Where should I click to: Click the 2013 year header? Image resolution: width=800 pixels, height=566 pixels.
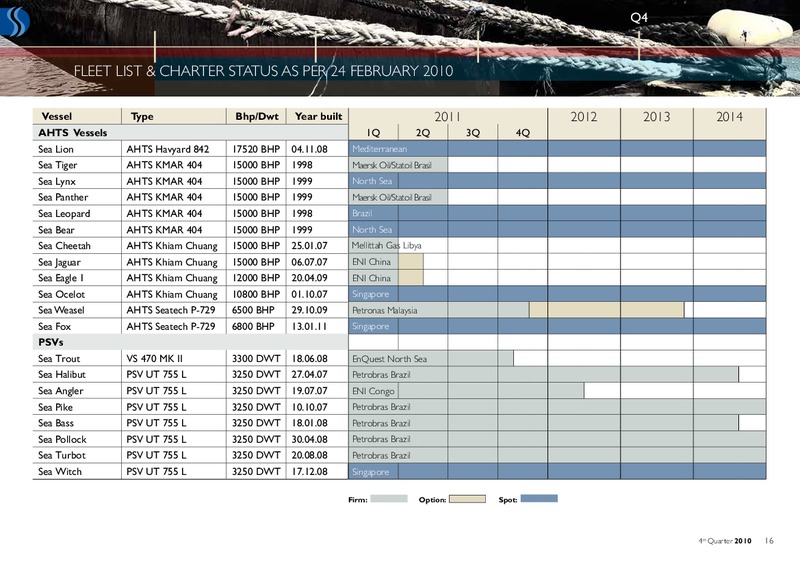[657, 117]
